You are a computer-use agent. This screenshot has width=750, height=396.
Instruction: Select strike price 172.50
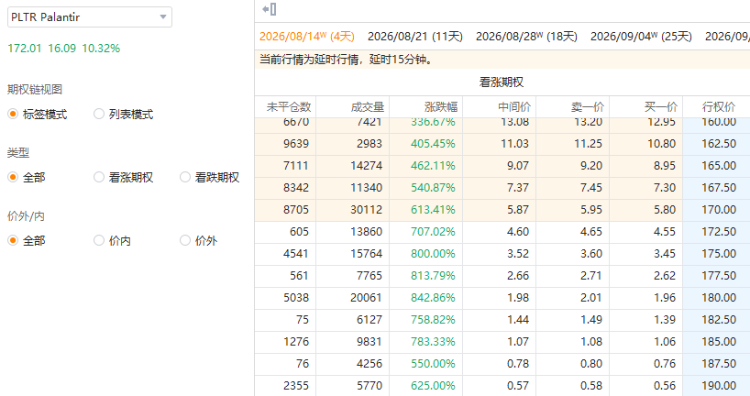[x=718, y=231]
